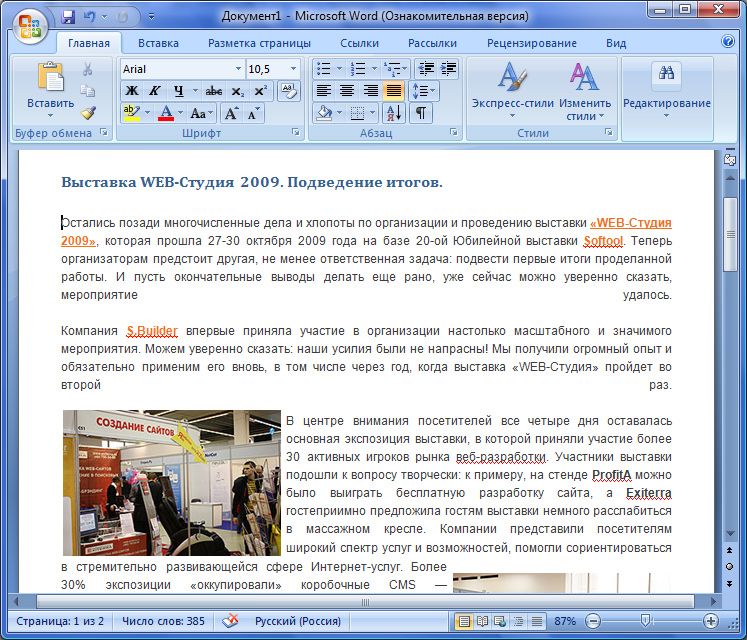Screen dimensions: 747x640
Task: Open the font name Arial dropdown
Action: point(238,69)
